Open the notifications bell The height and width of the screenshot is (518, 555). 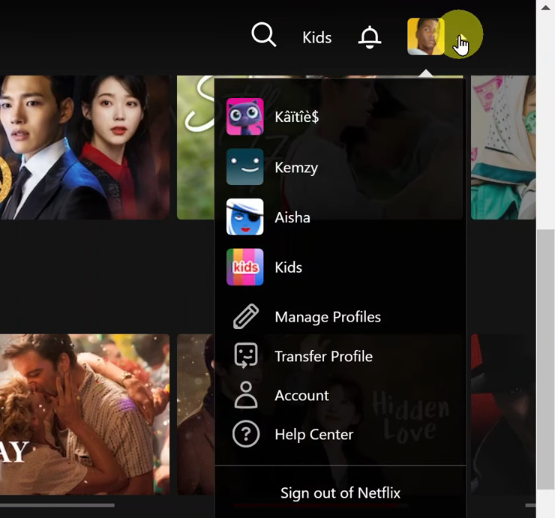[x=370, y=37]
